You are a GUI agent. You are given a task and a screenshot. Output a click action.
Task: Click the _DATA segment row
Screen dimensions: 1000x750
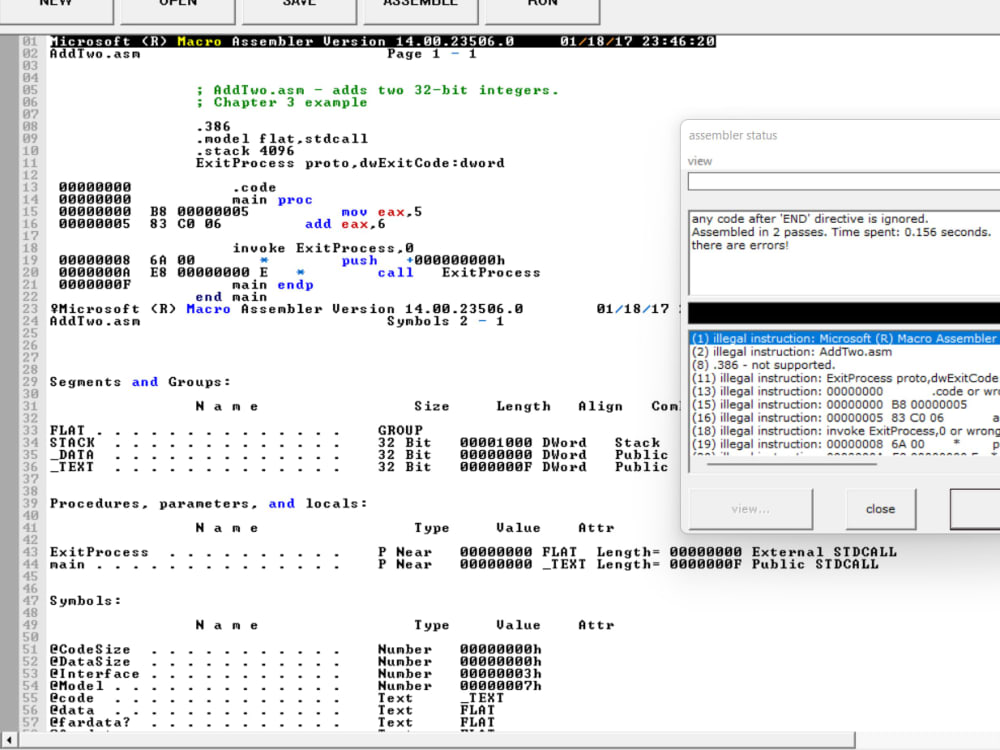(x=359, y=455)
